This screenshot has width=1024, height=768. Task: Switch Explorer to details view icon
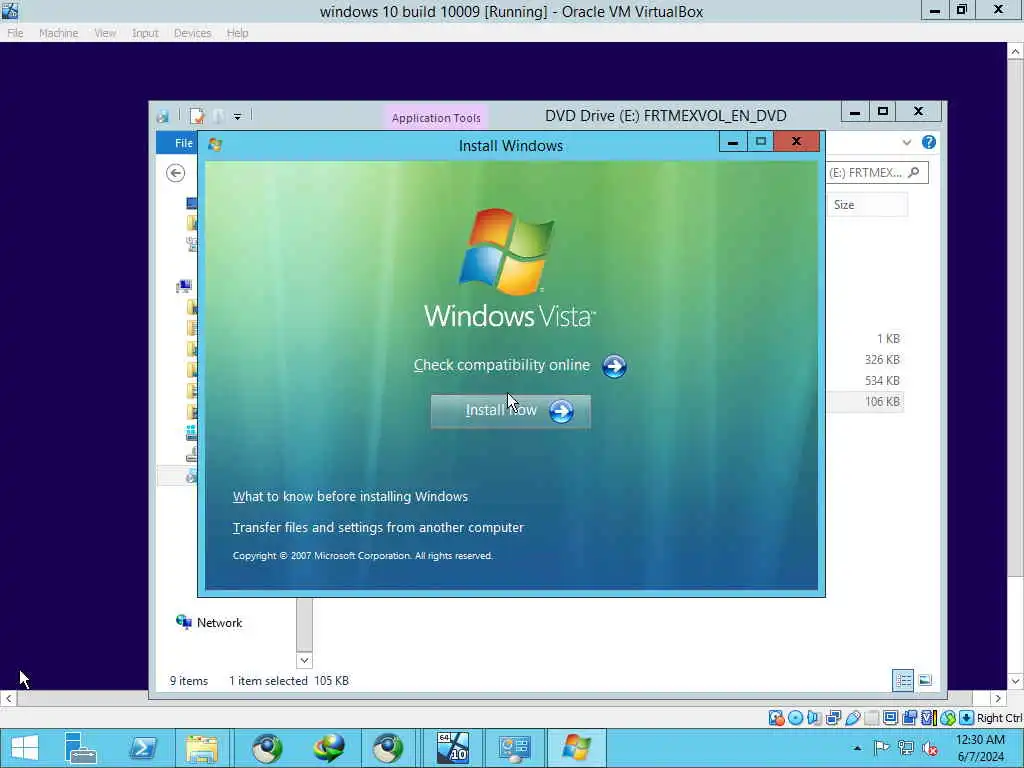[903, 680]
